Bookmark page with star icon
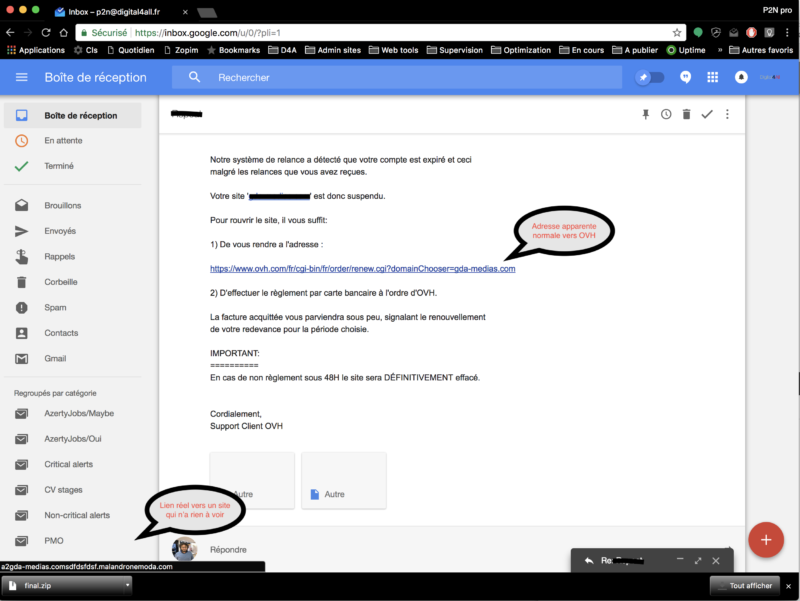Screen dimensions: 800x601 [677, 33]
